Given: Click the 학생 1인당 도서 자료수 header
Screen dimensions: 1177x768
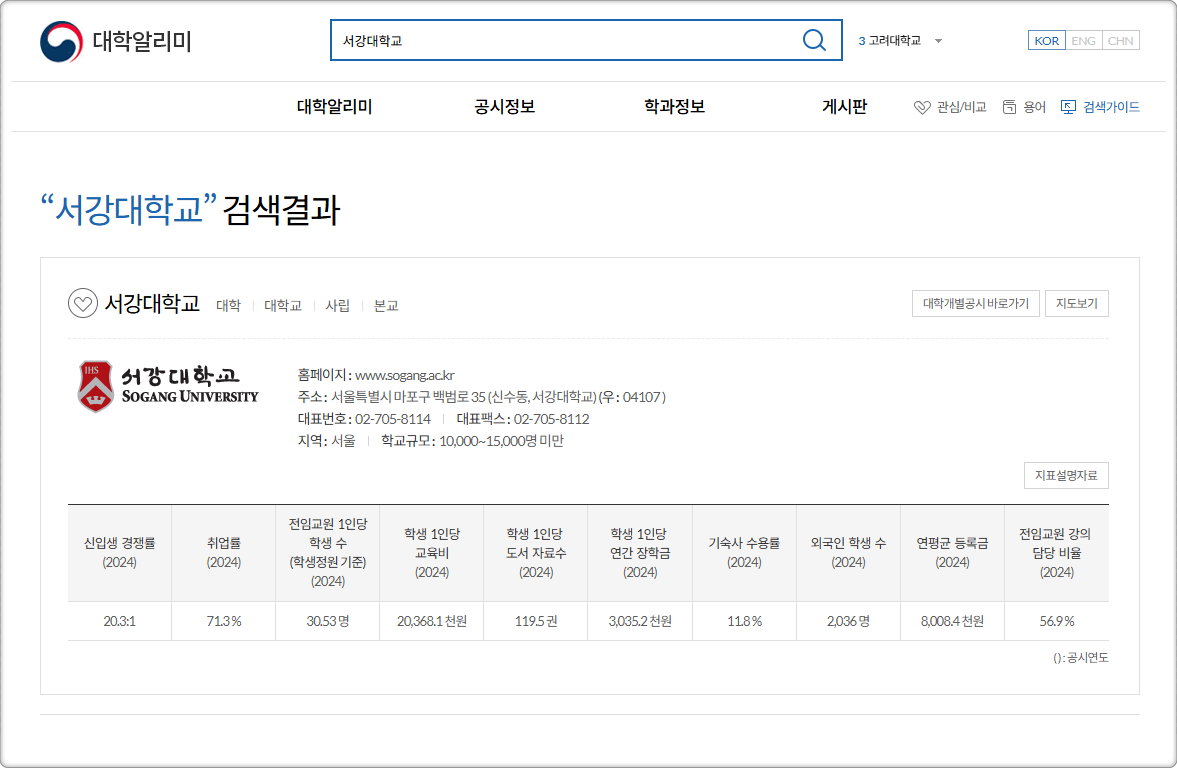Looking at the screenshot, I should [536, 553].
